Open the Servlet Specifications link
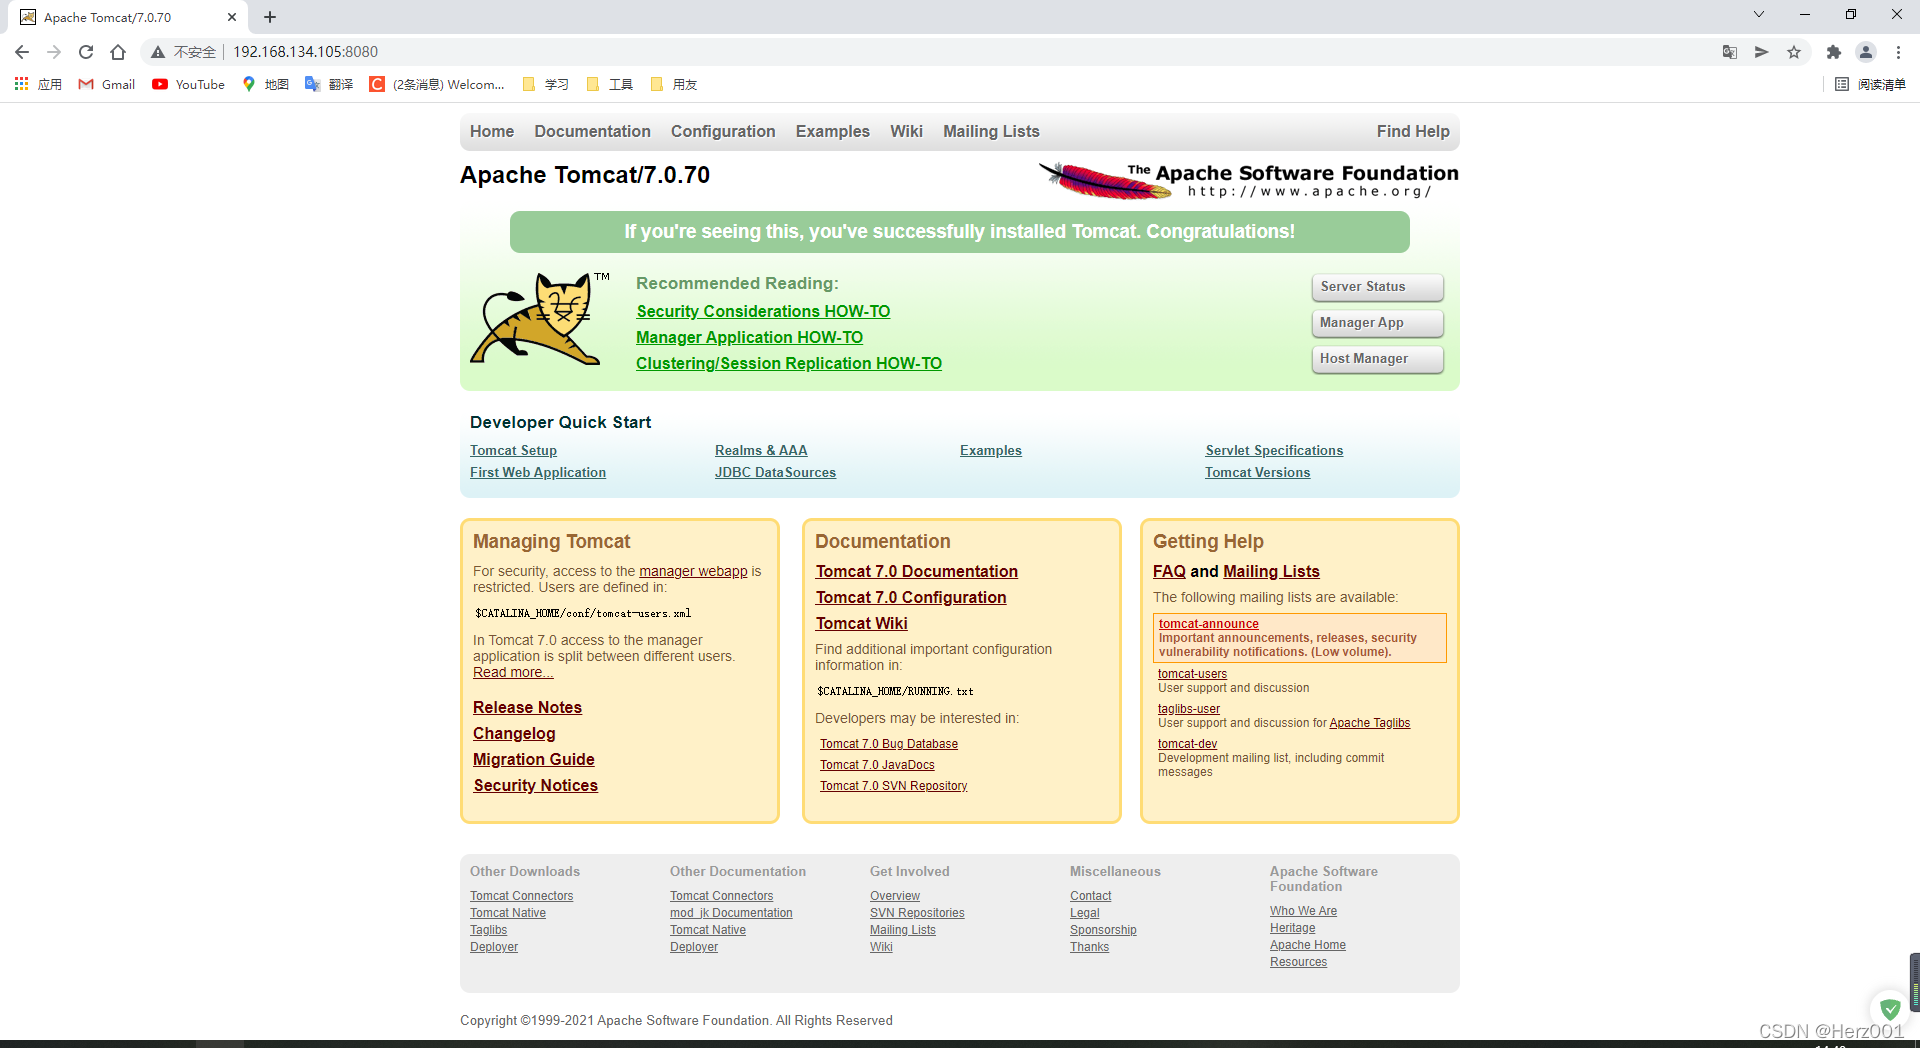 (1274, 451)
